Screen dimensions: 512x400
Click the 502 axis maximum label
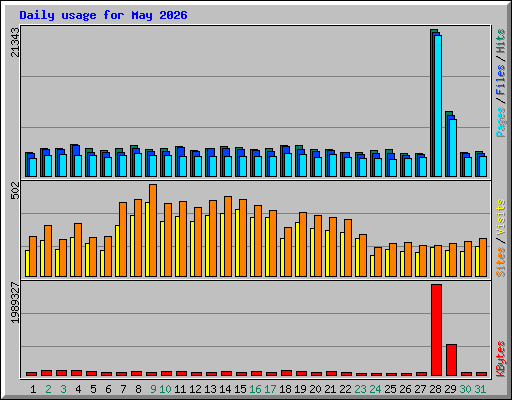[15, 190]
